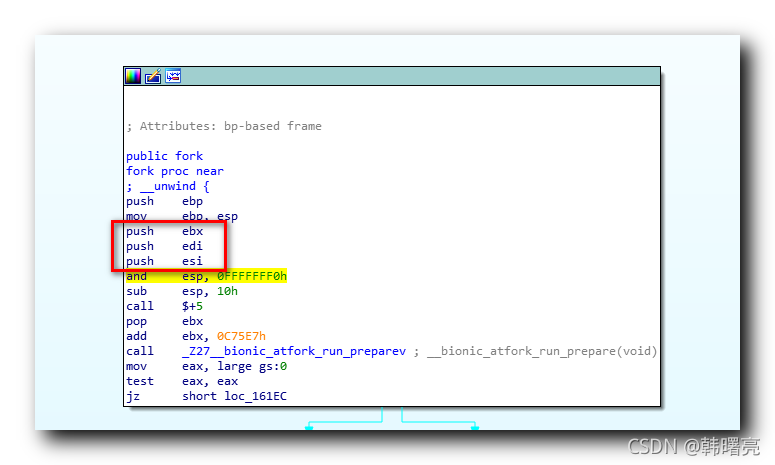Click the graph node title bar

pos(392,76)
